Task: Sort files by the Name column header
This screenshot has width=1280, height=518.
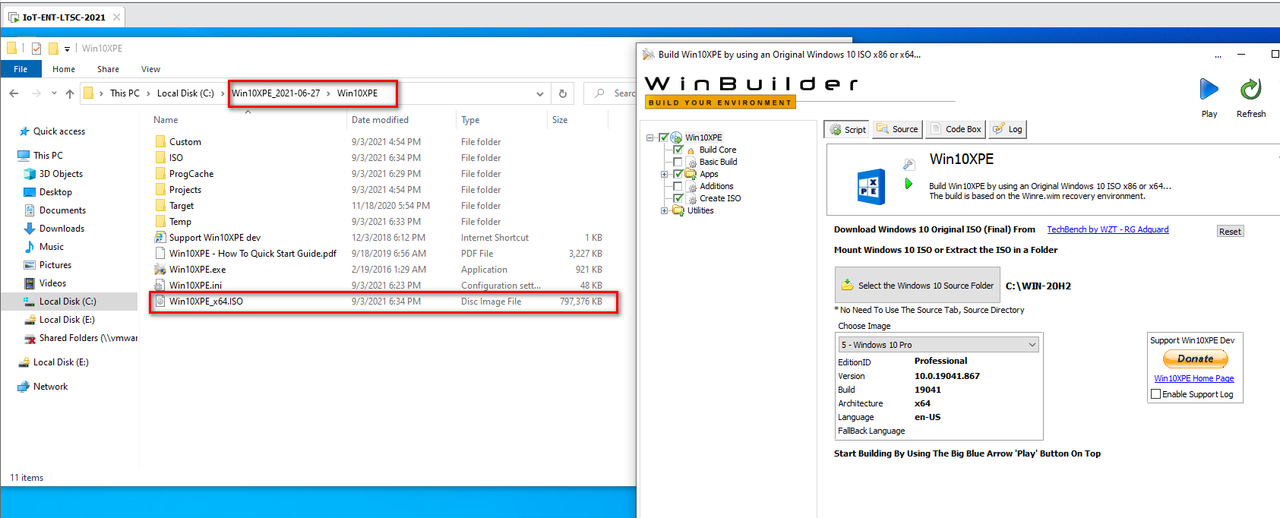Action: click(166, 120)
